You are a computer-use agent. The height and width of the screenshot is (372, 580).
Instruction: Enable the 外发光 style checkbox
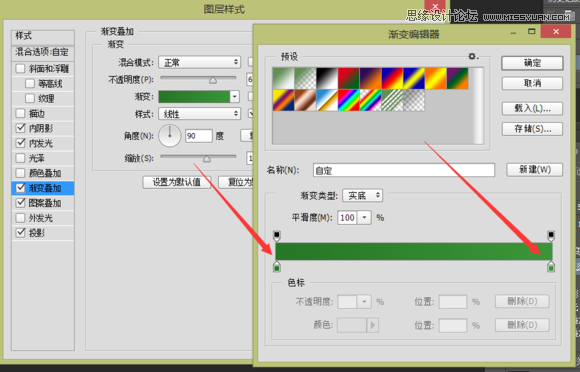(x=20, y=218)
